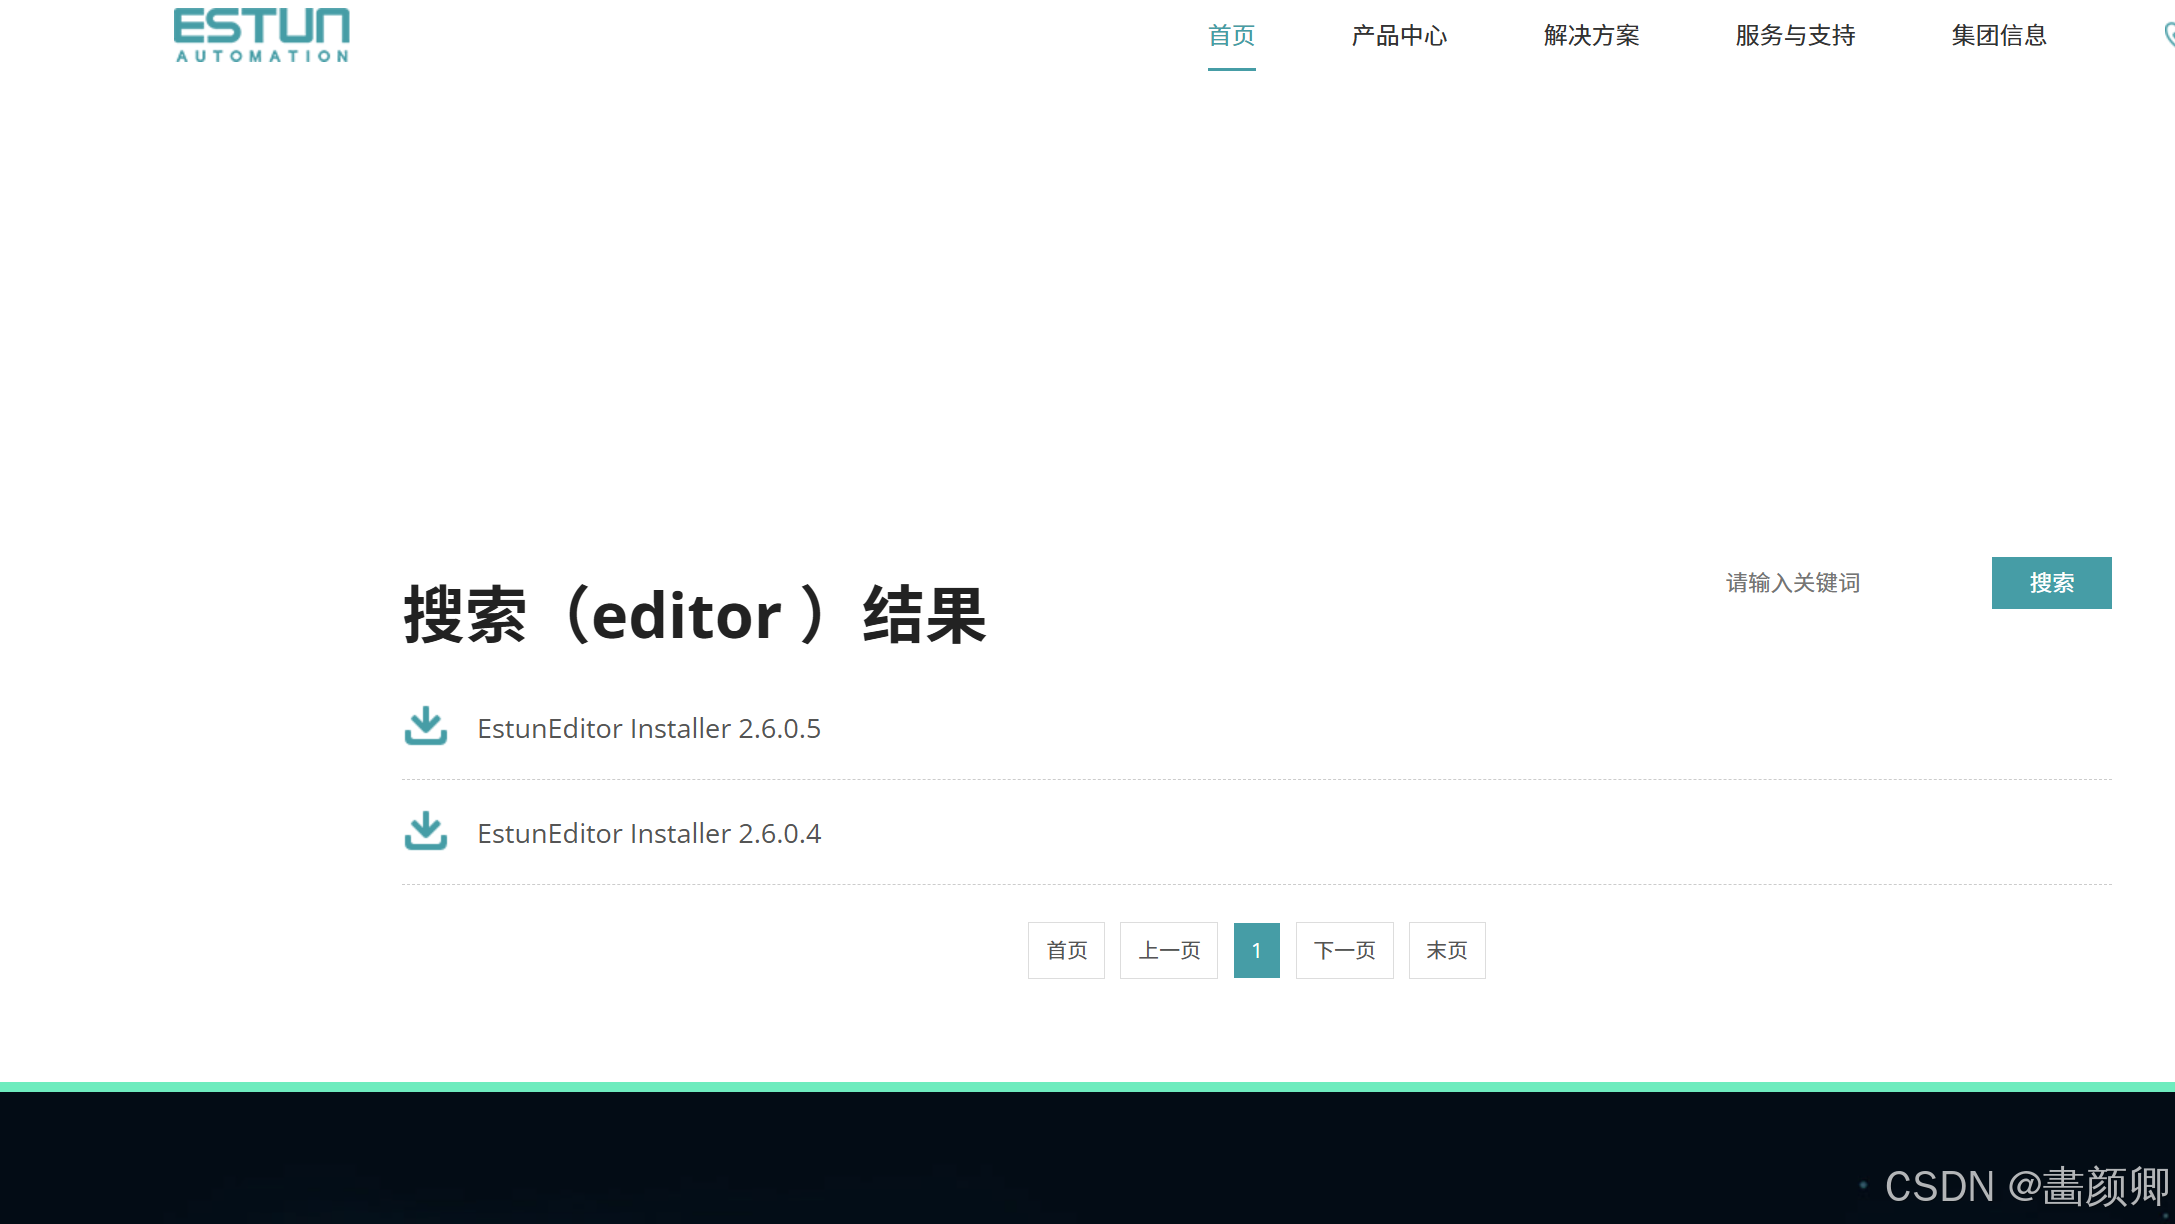Open the 服务与支持 navigation menu
The height and width of the screenshot is (1224, 2175).
[1795, 36]
